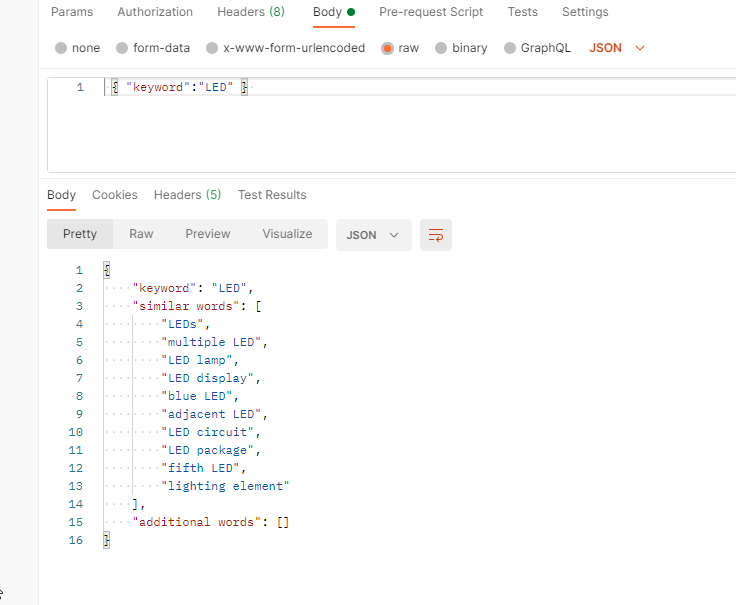
Task: Select the none body type radio
Action: point(61,48)
